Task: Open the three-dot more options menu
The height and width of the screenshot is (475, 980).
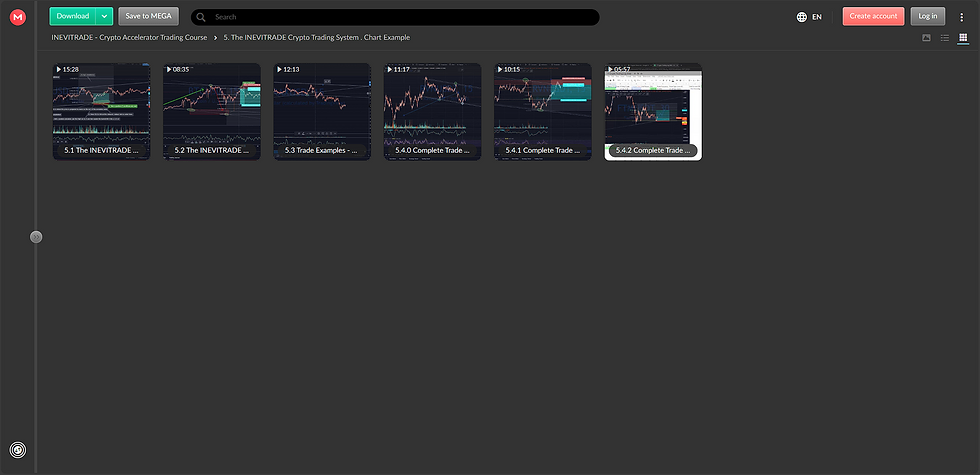Action: point(962,17)
